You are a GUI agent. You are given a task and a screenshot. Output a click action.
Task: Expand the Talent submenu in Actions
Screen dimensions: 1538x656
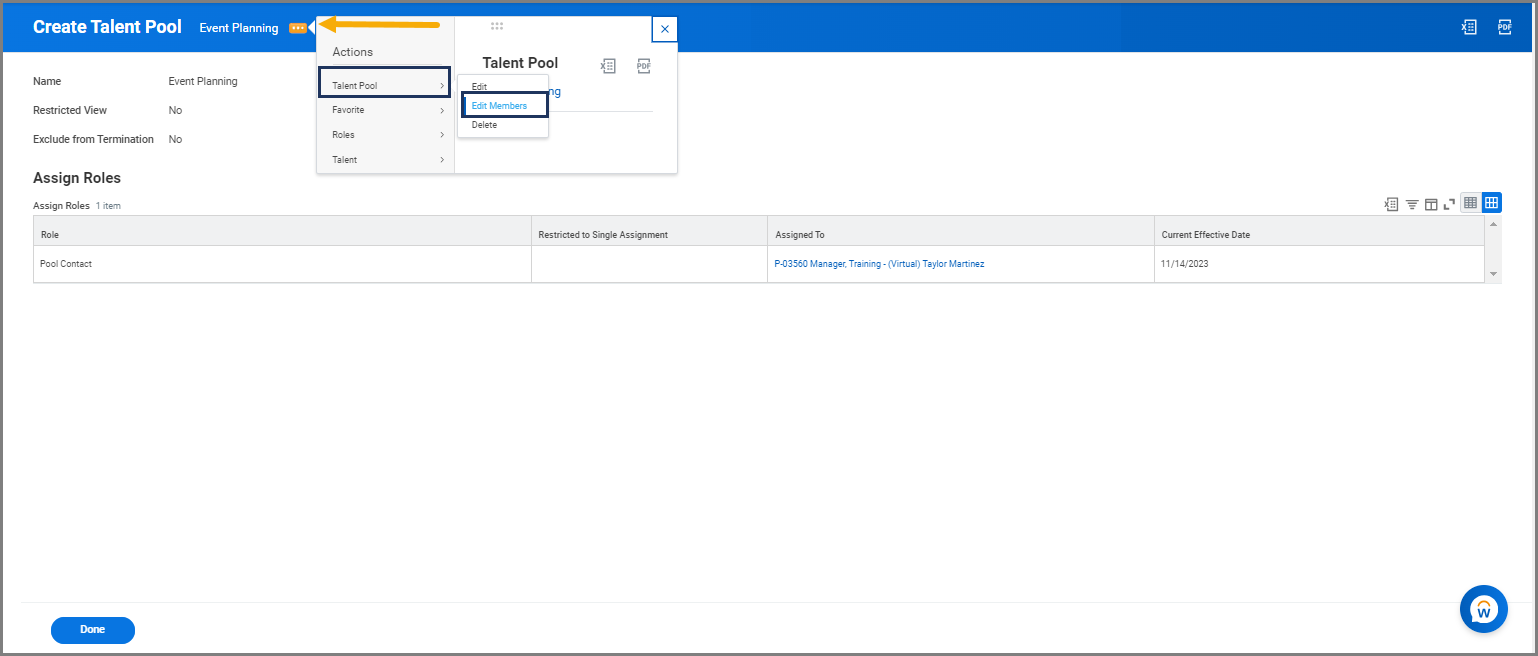385,160
